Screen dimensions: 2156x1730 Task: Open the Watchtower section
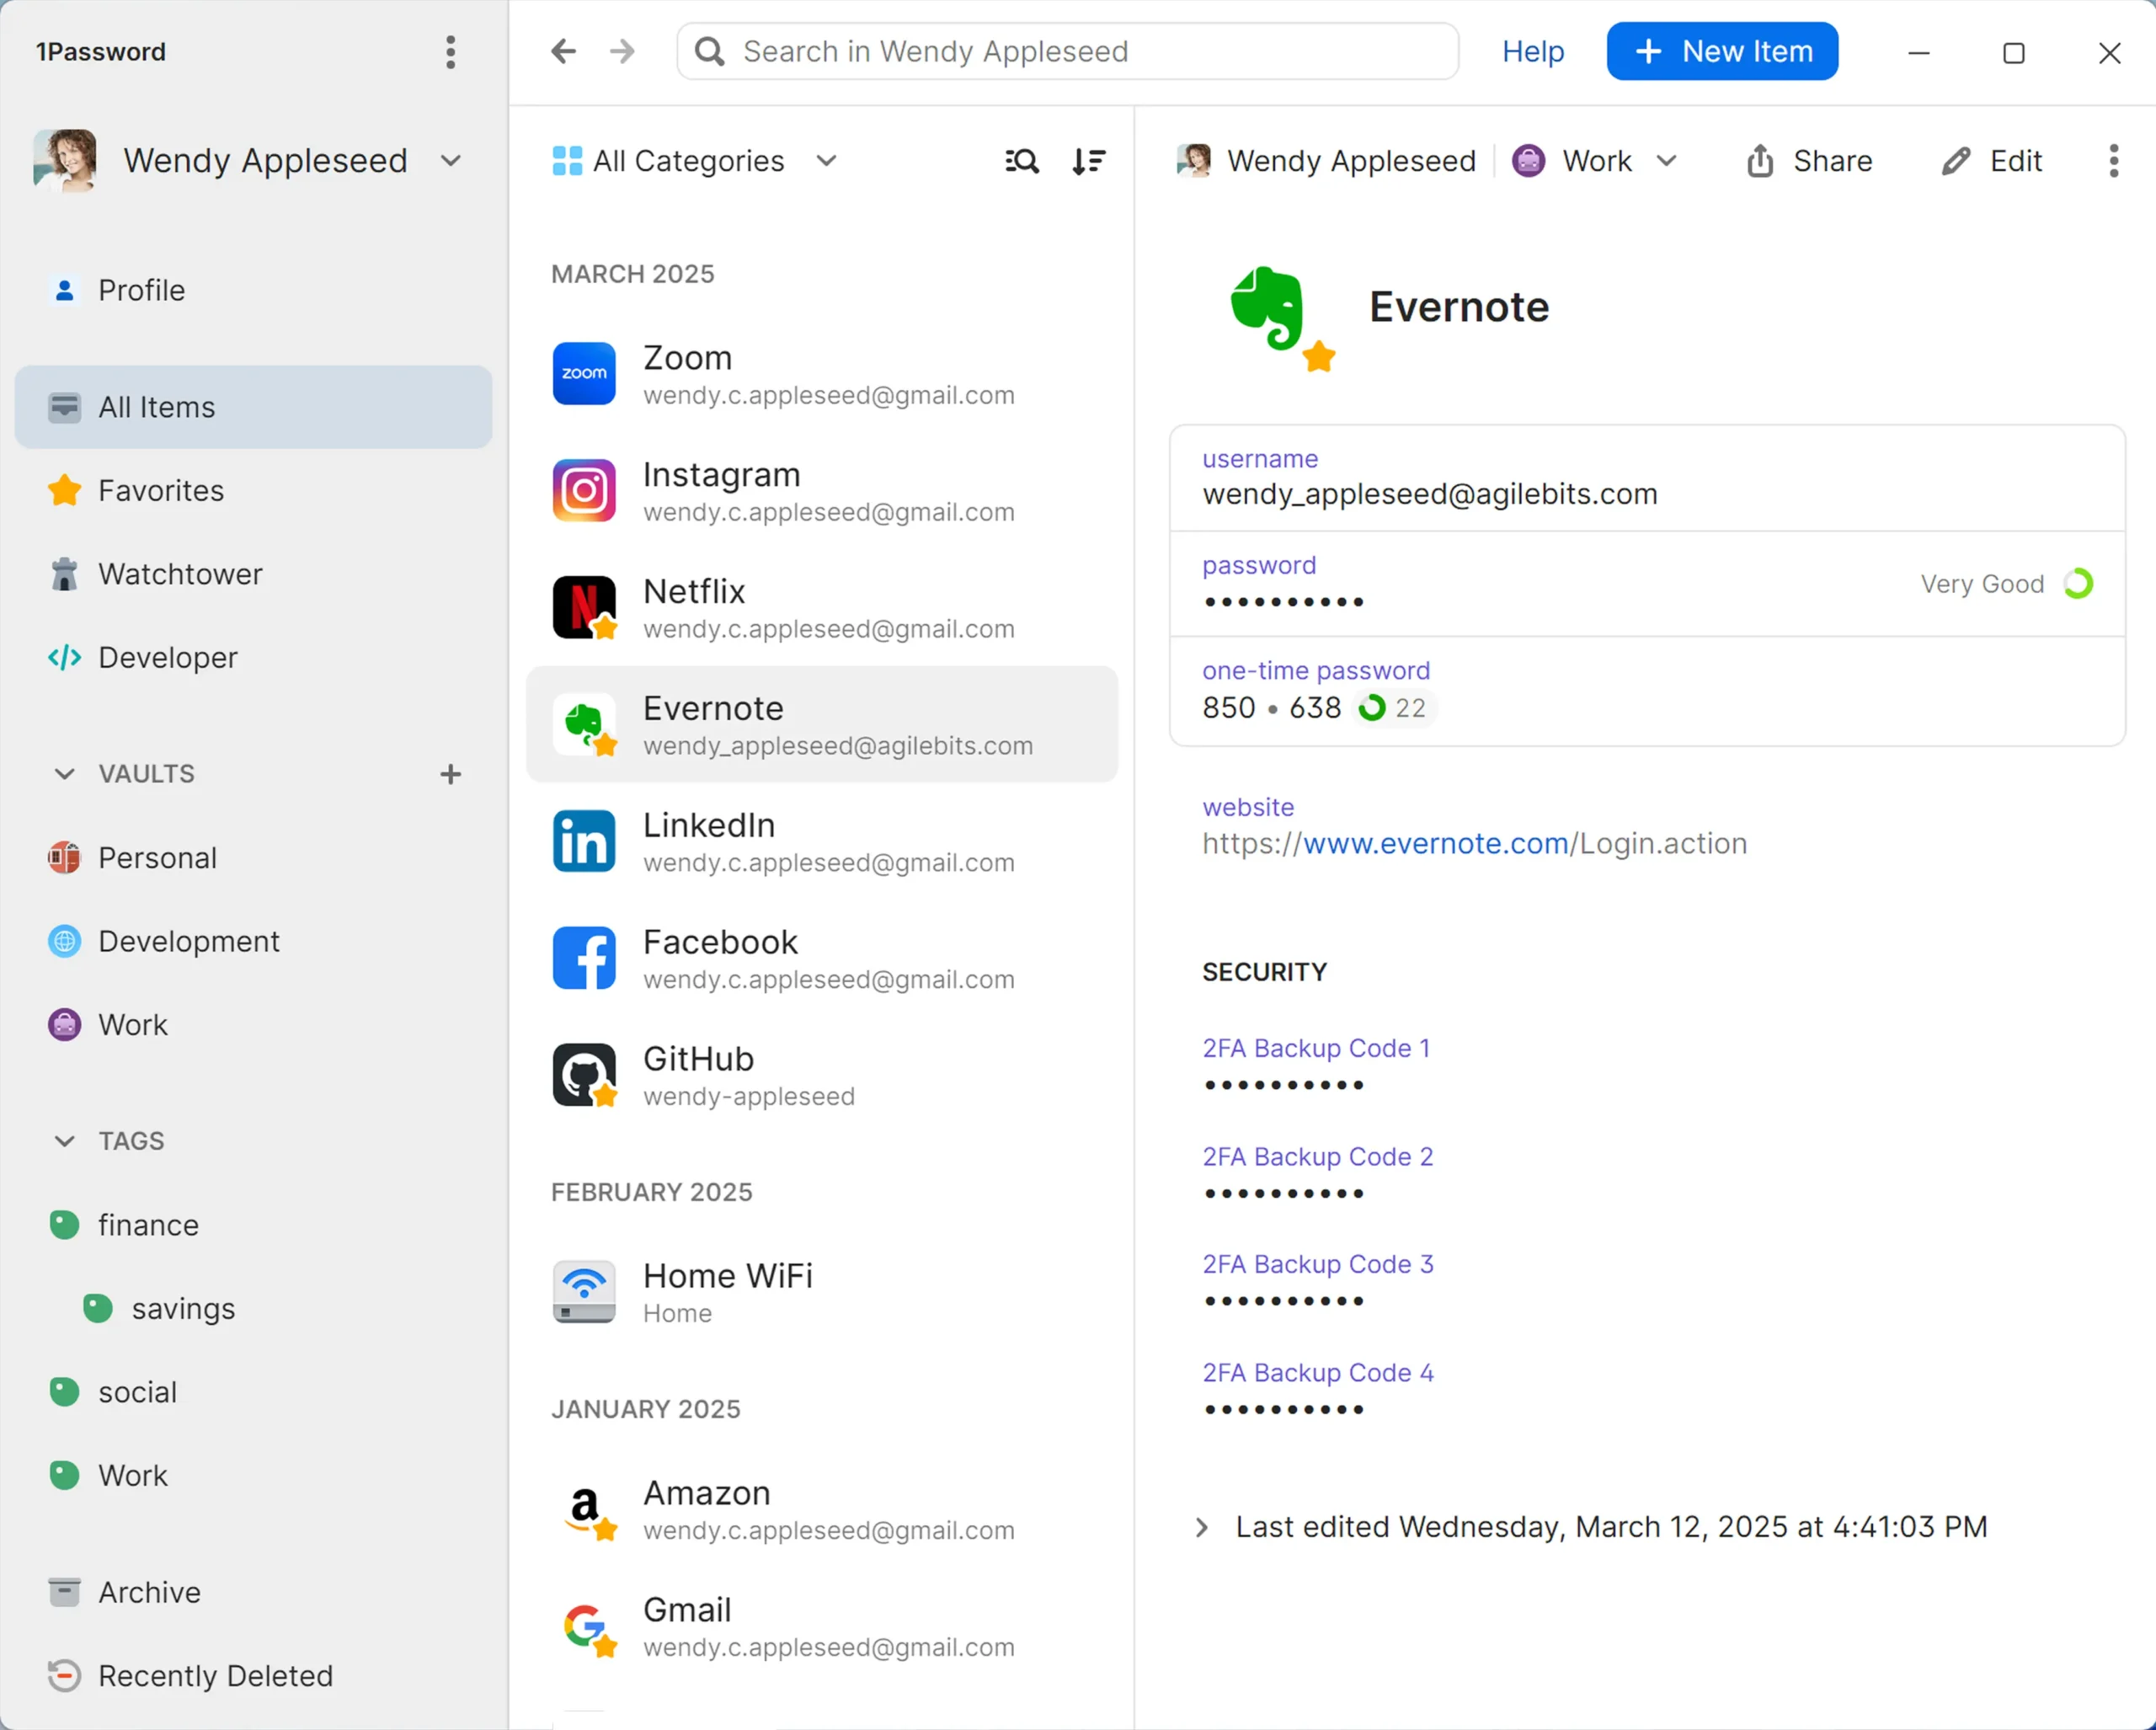coord(179,574)
